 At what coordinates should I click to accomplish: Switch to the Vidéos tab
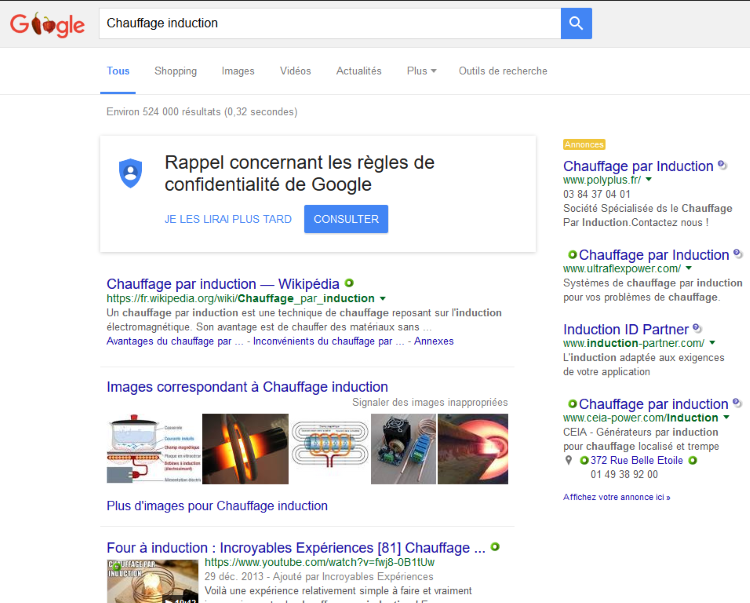[296, 71]
